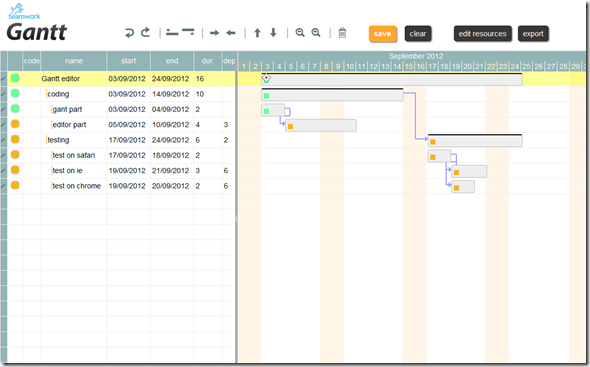Select the test on safari task name
The width and height of the screenshot is (590, 367).
point(74,155)
